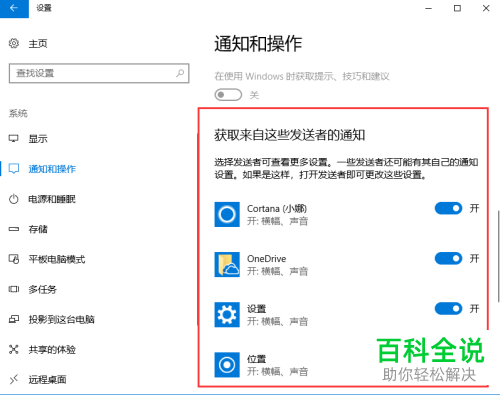500x395 pixels.
Task: Click the search magnifier icon
Action: (x=180, y=73)
